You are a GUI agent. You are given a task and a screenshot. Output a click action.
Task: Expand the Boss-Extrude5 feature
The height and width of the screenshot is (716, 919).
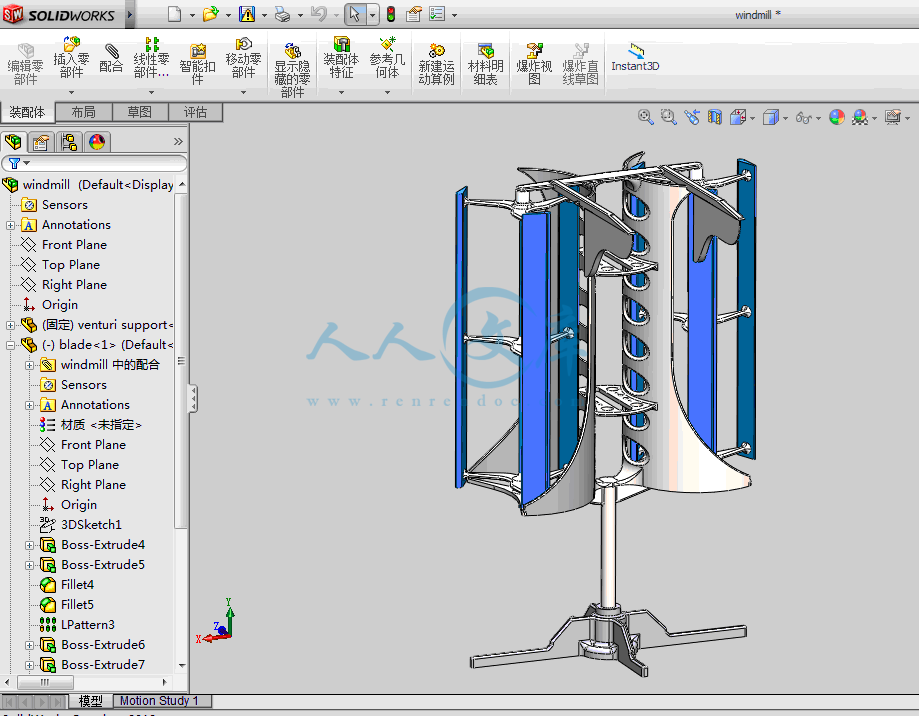point(29,565)
